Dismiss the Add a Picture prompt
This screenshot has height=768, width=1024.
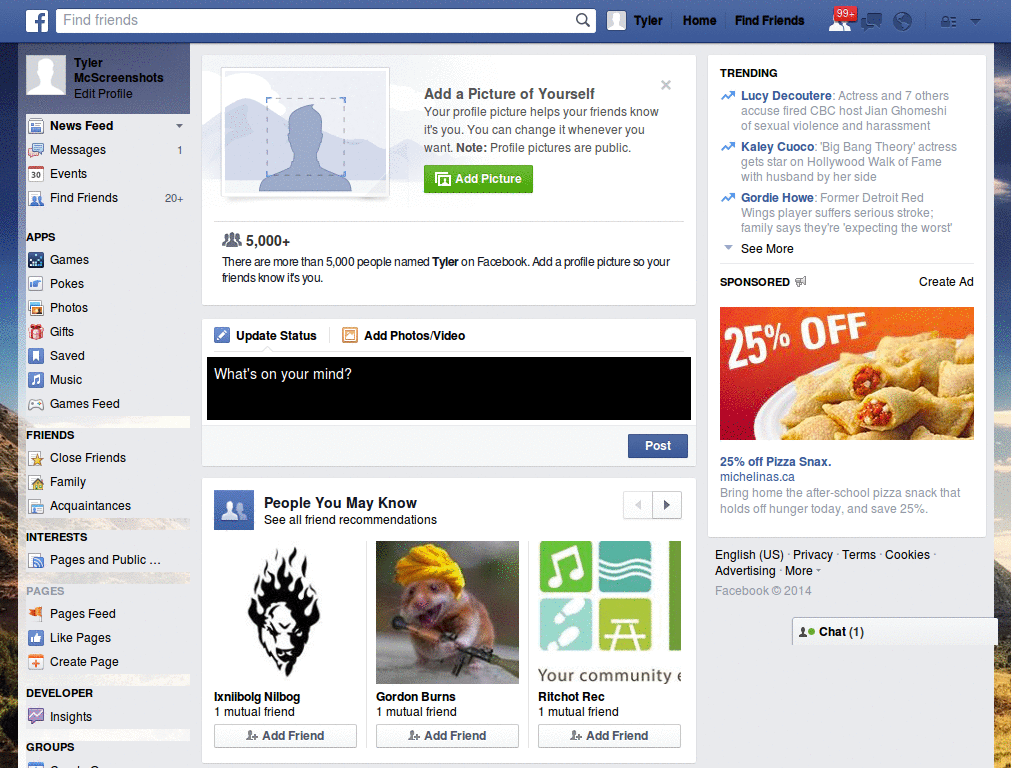[x=665, y=85]
